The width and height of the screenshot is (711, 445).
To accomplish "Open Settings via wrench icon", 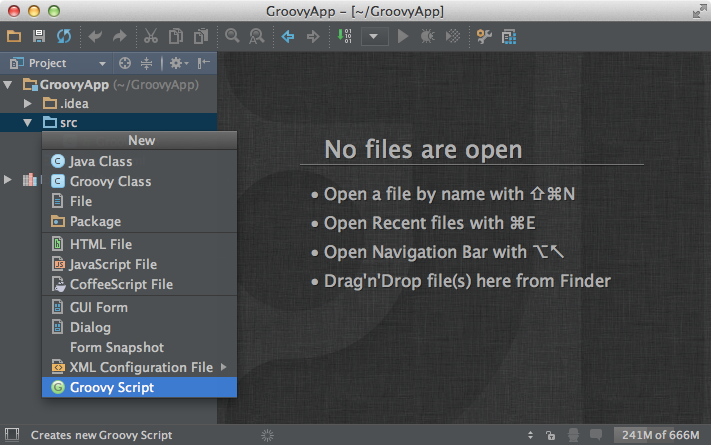I will [x=484, y=36].
